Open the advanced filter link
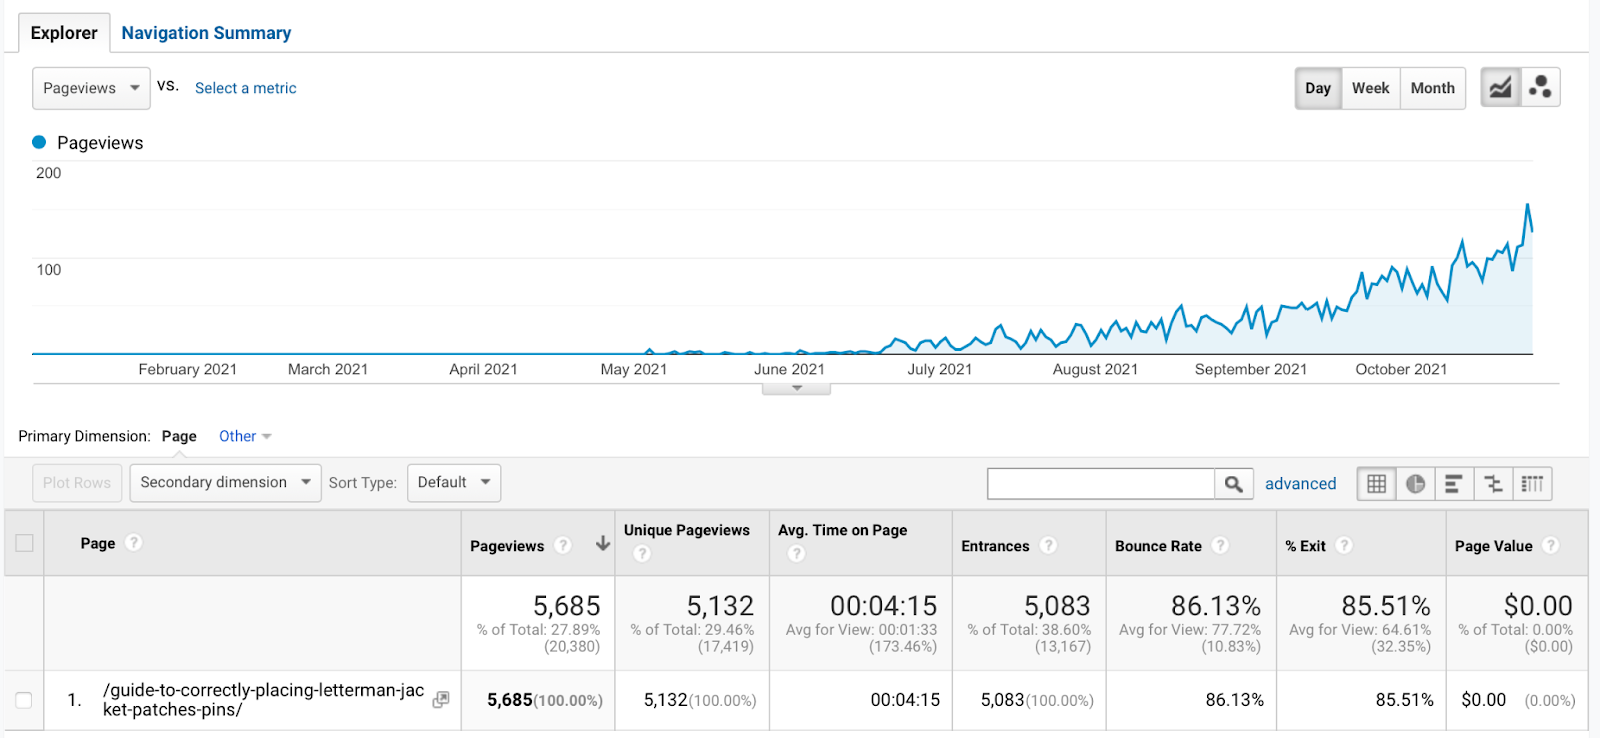The width and height of the screenshot is (1600, 738). (x=1300, y=484)
